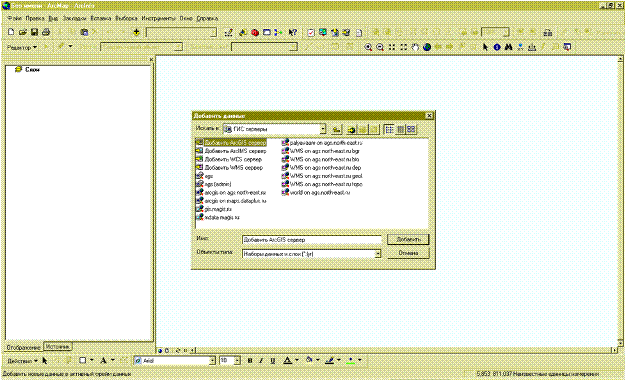Select 'world on ags.northeast.ru' connection

(316, 192)
